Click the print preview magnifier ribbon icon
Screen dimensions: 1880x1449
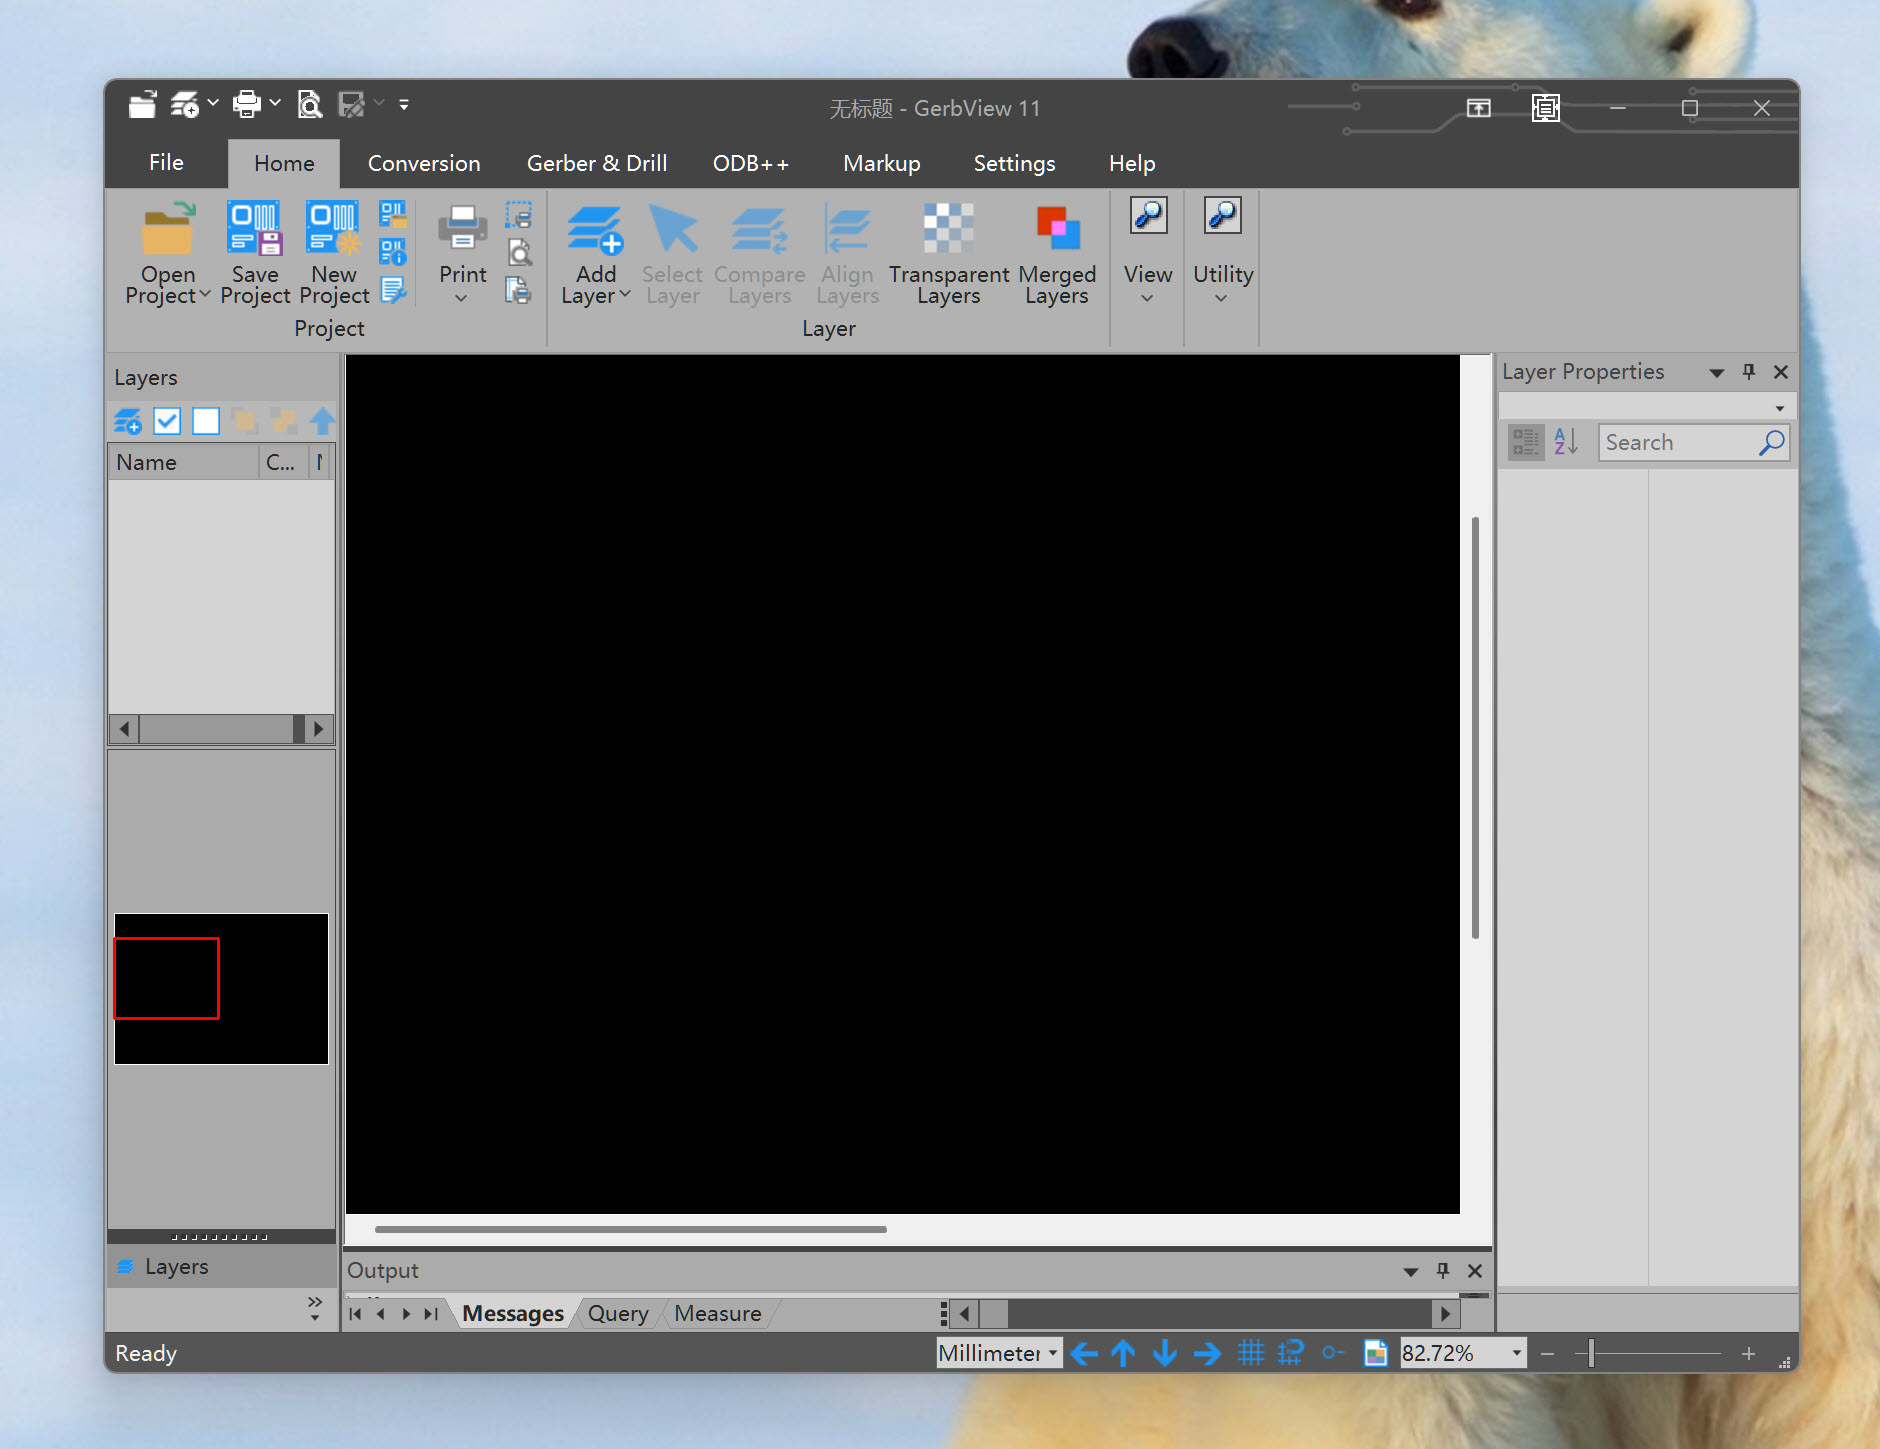[x=519, y=252]
